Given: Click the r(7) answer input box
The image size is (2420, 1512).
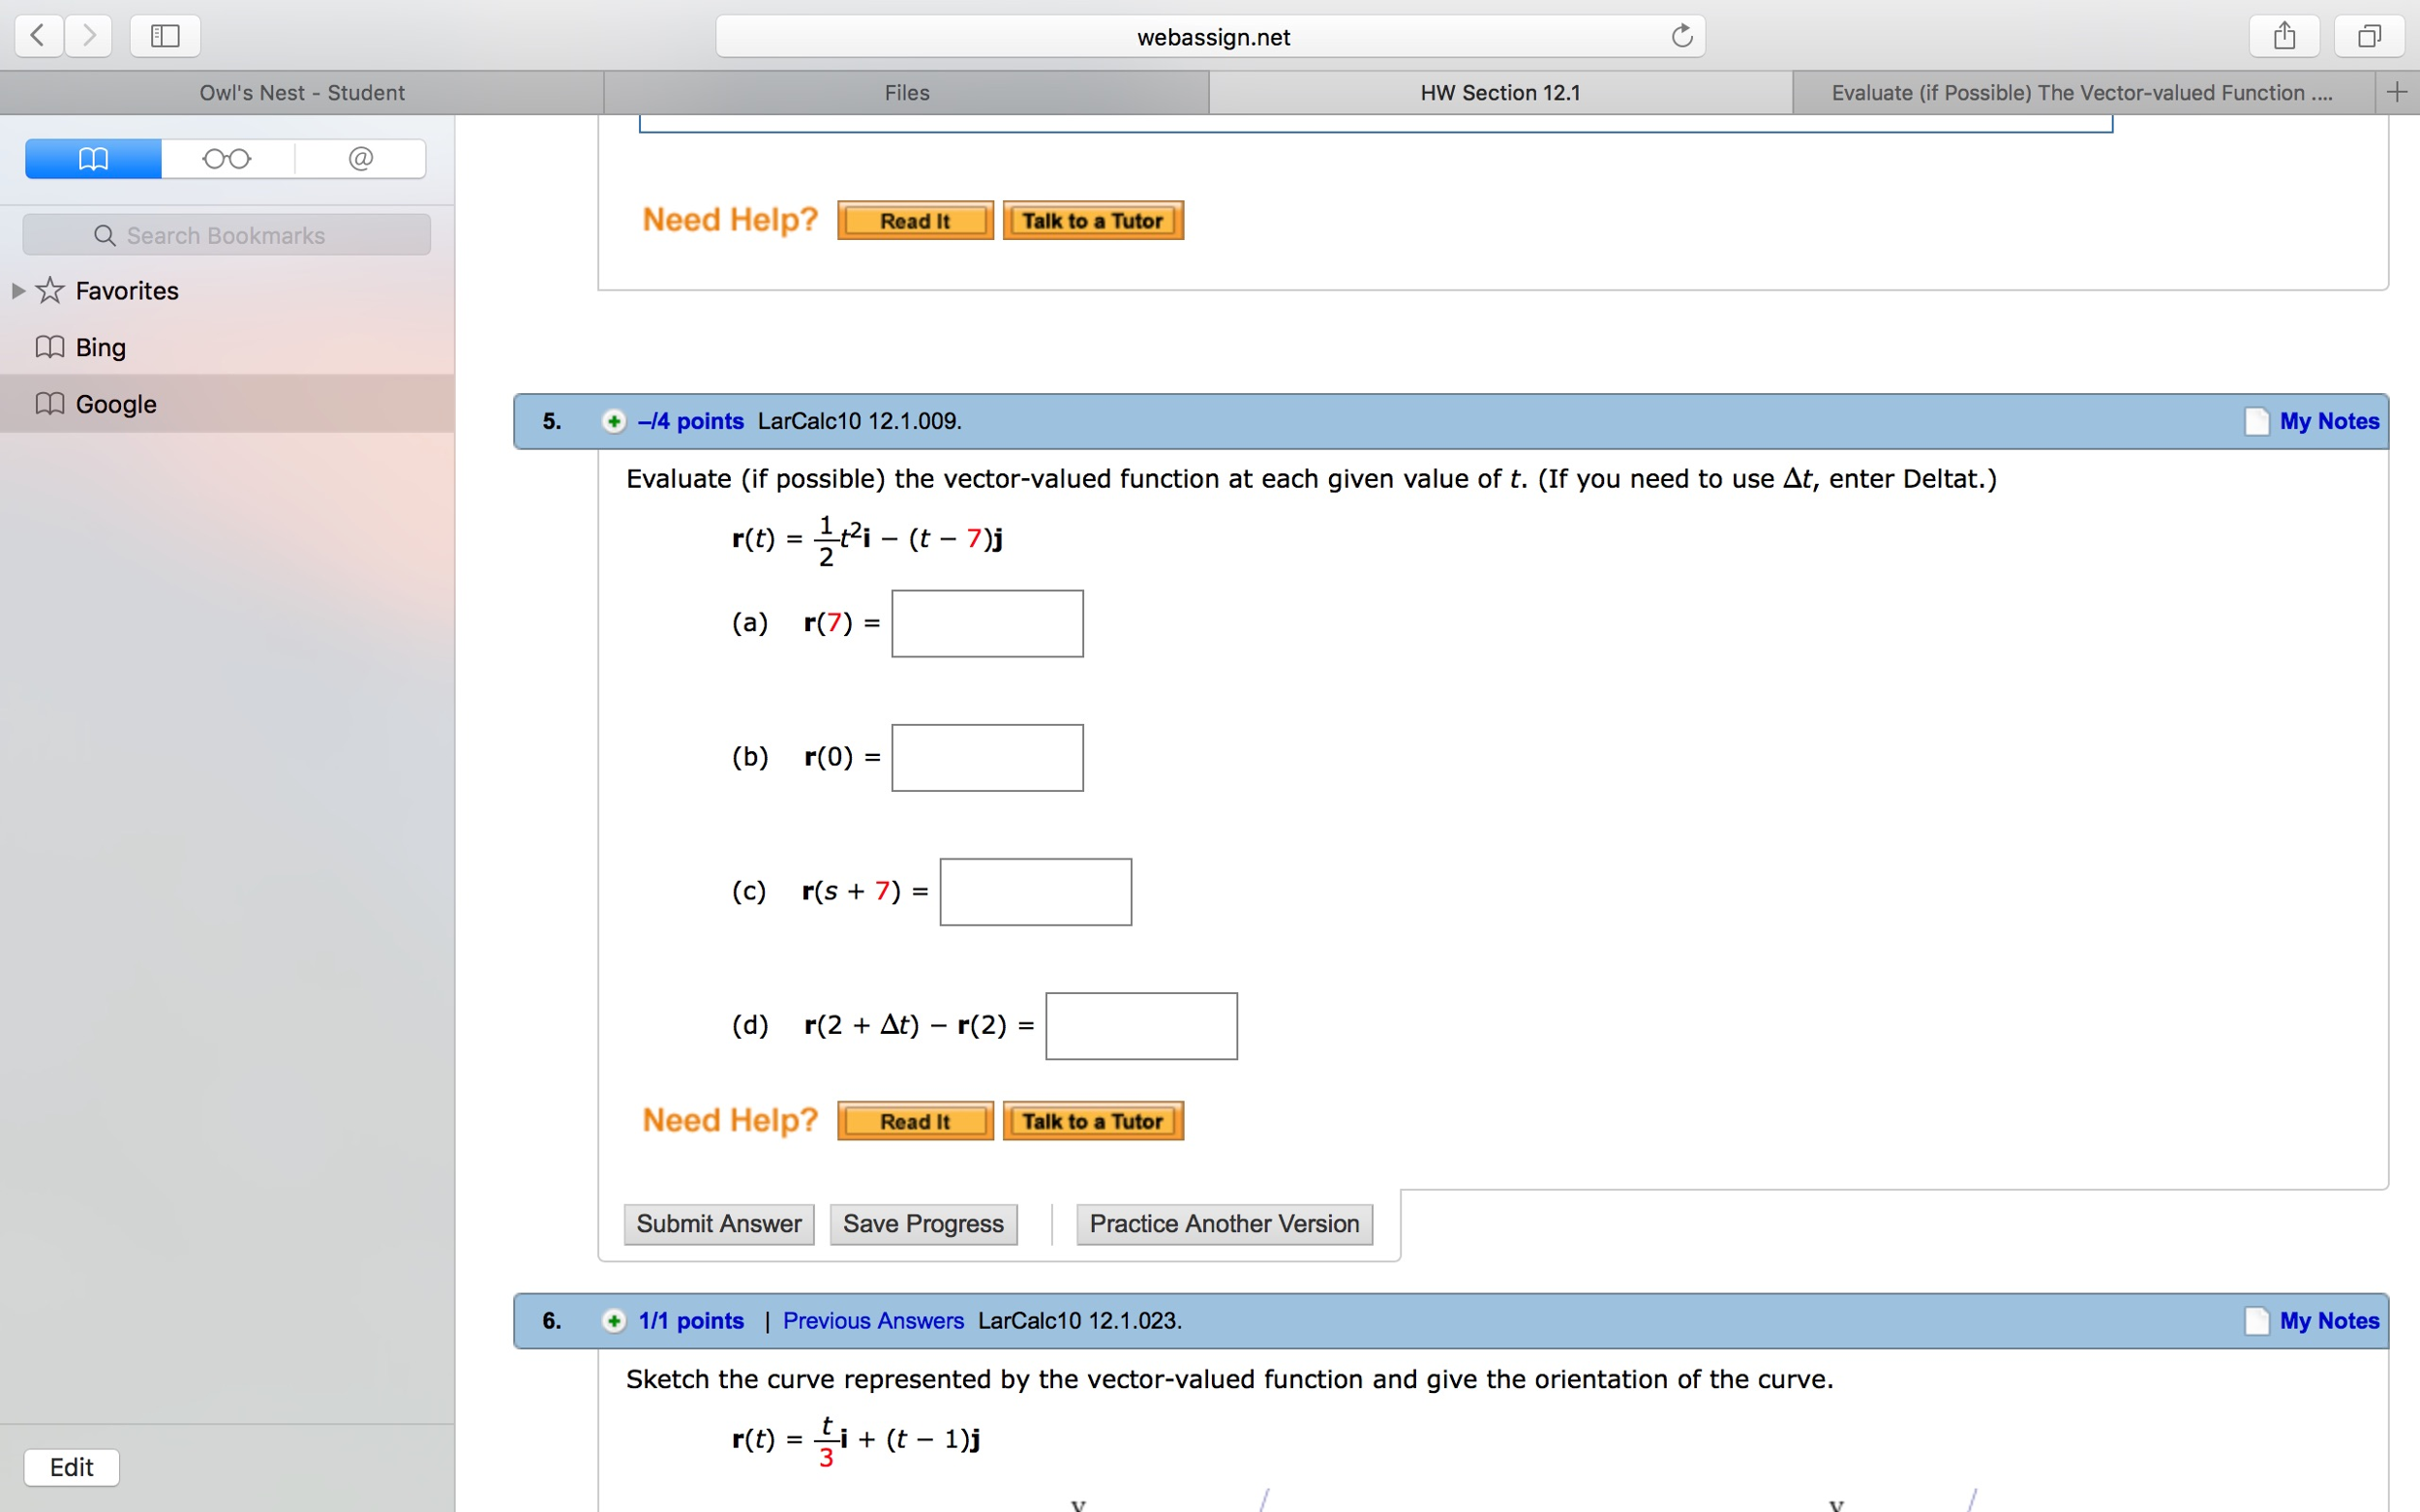Looking at the screenshot, I should (x=986, y=622).
